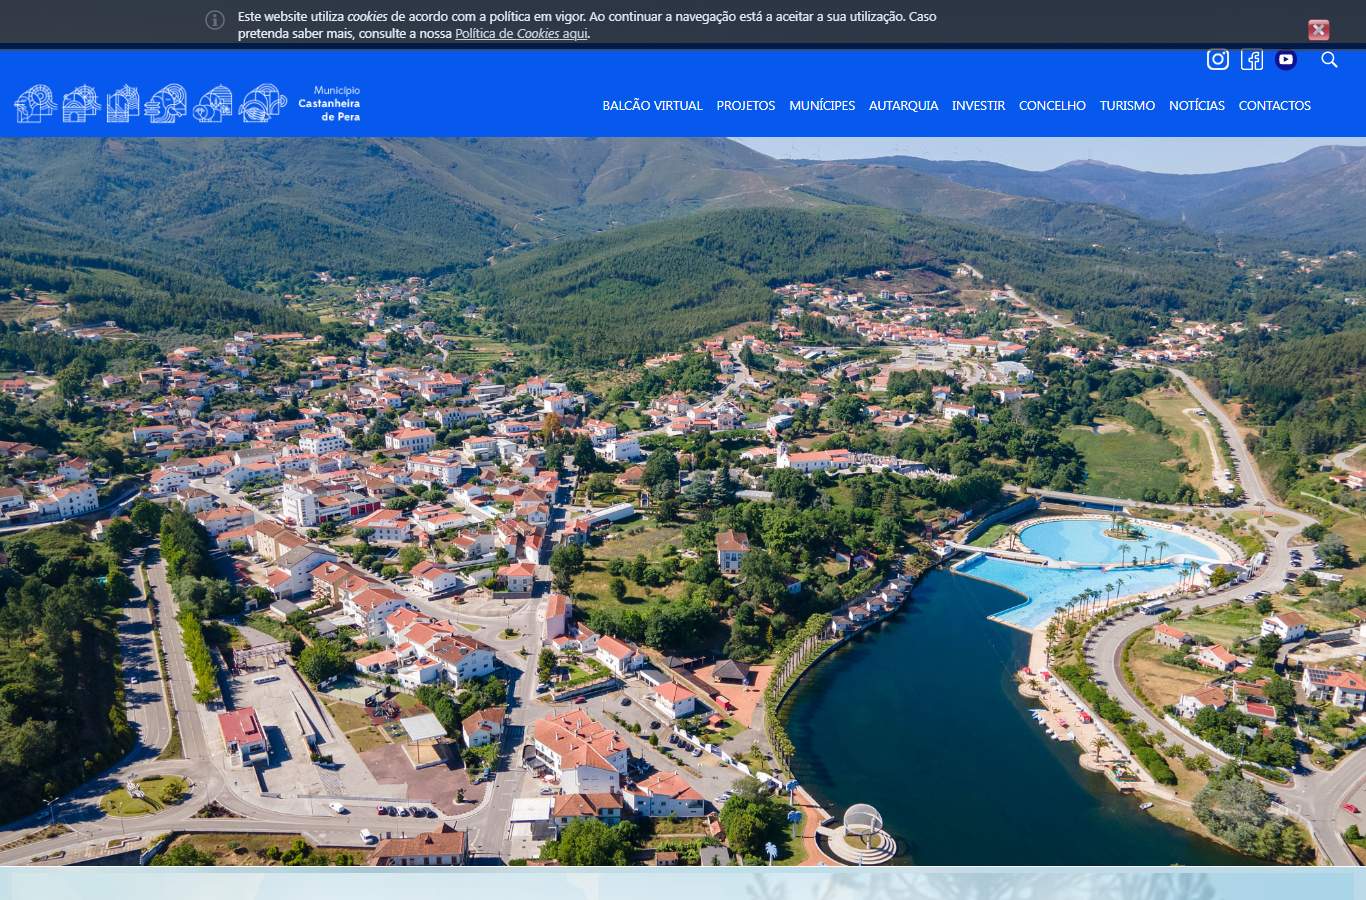Open the YouTube social icon
Image resolution: width=1366 pixels, height=900 pixels.
point(1286,60)
